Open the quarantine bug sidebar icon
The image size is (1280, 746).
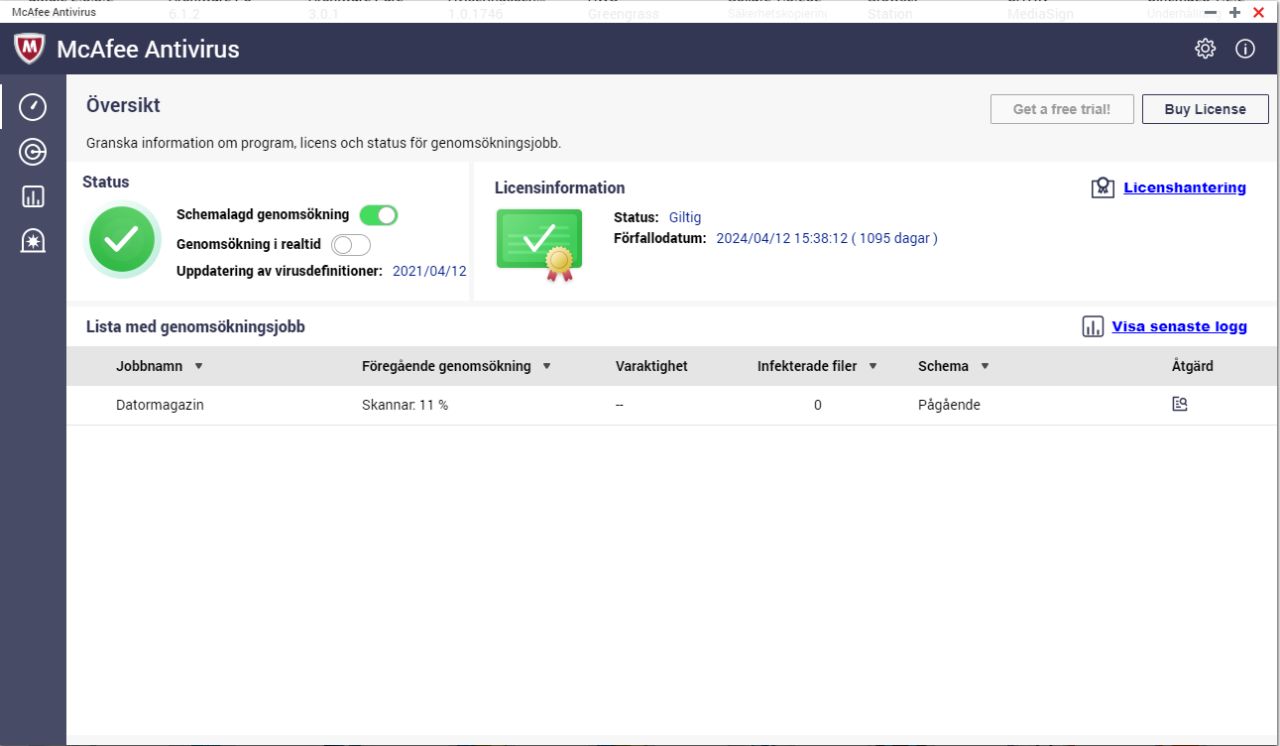33,241
